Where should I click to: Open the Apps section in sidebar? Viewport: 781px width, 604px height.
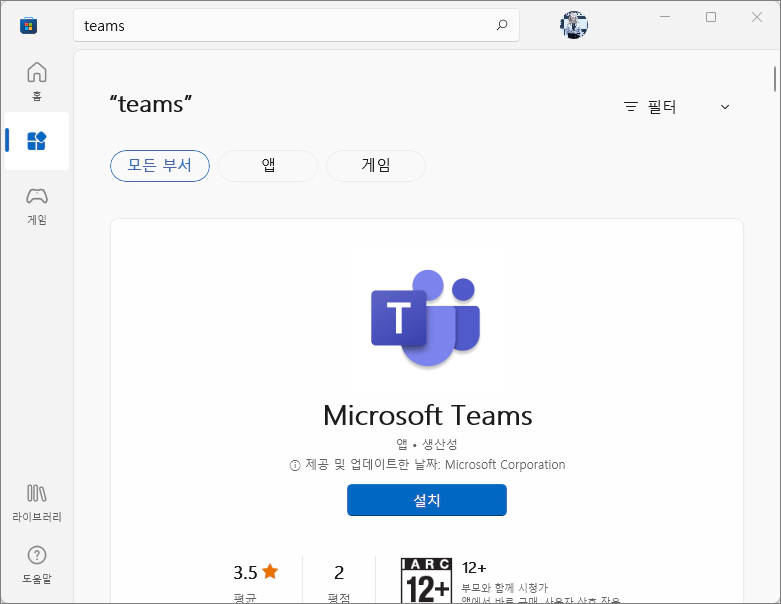(37, 141)
